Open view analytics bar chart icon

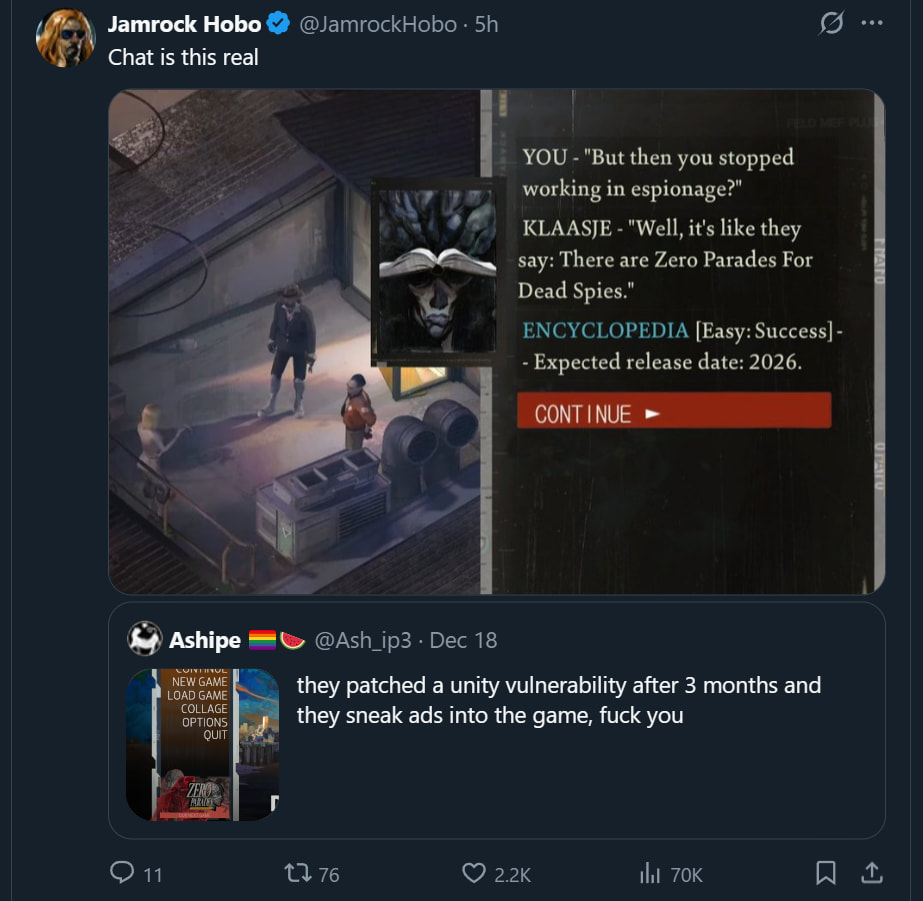click(649, 873)
